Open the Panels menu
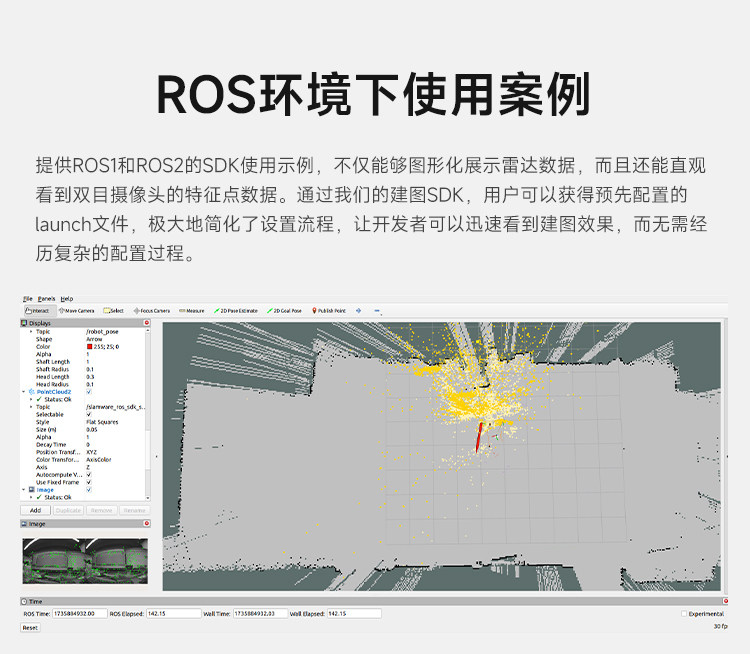The width and height of the screenshot is (750, 654). 46,299
